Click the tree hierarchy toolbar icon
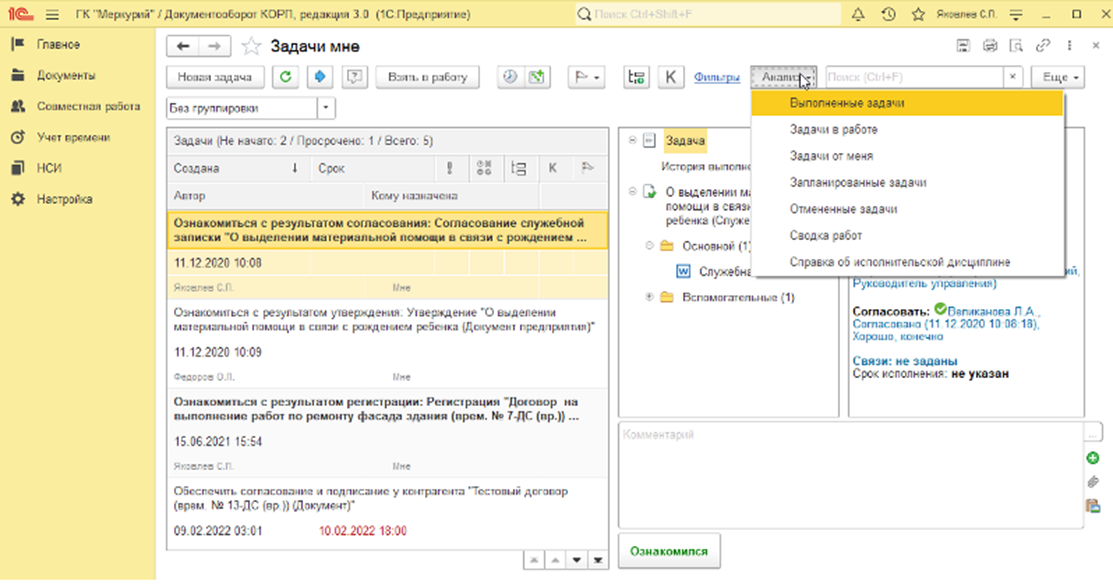Screen dimensions: 1113x584 [636, 77]
